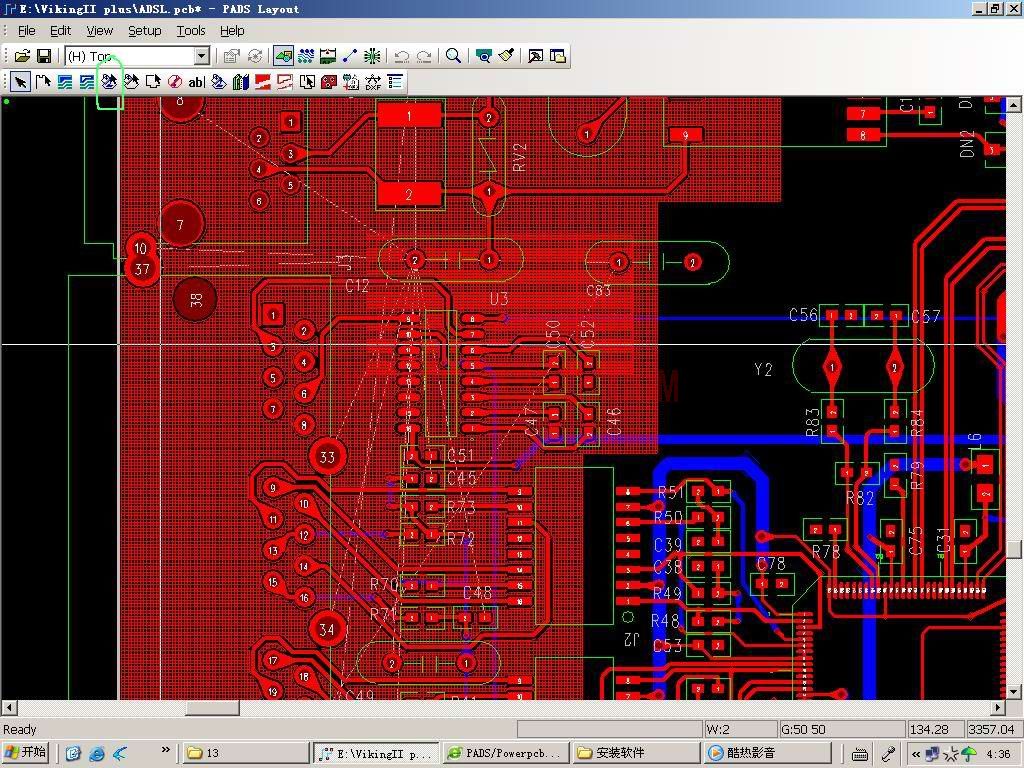
Task: Open the Tools menu
Action: 191,31
